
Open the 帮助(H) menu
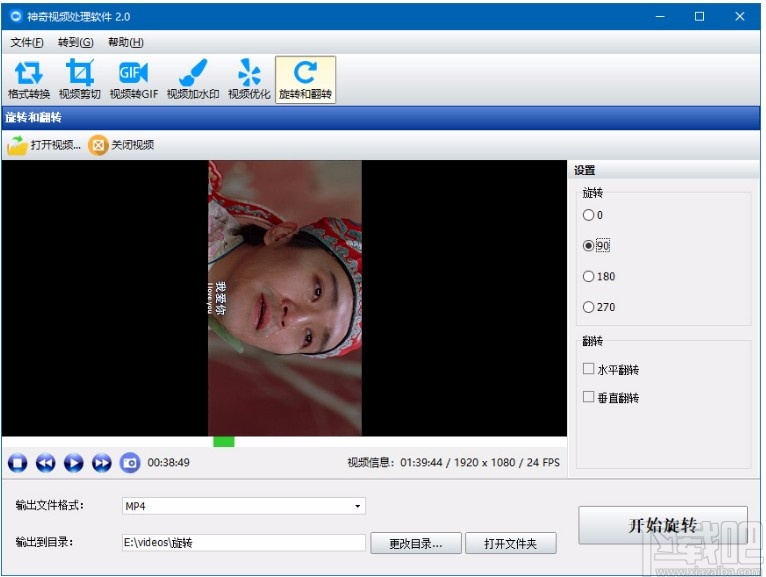coord(126,43)
